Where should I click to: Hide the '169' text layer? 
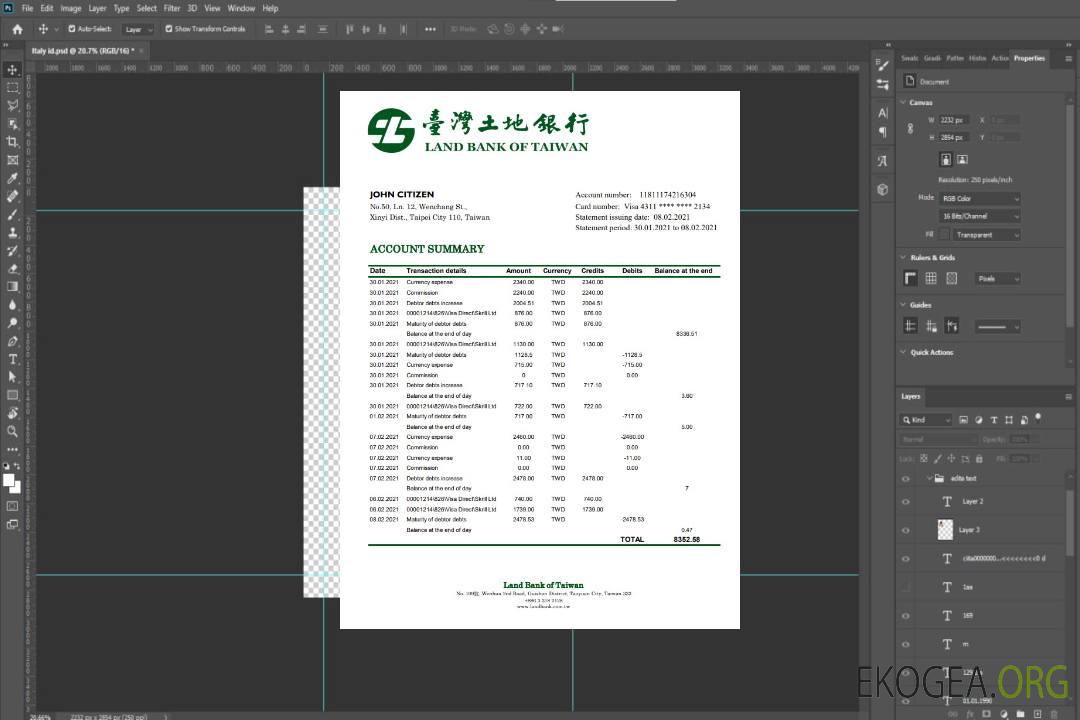pyautogui.click(x=906, y=616)
